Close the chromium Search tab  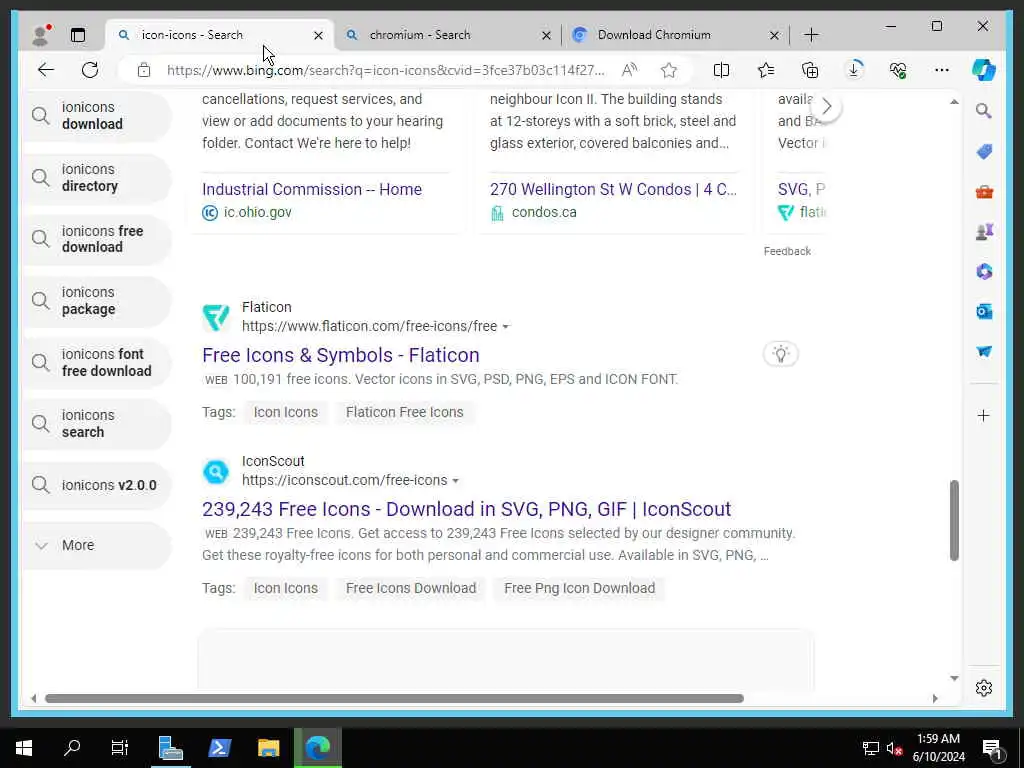tap(546, 35)
